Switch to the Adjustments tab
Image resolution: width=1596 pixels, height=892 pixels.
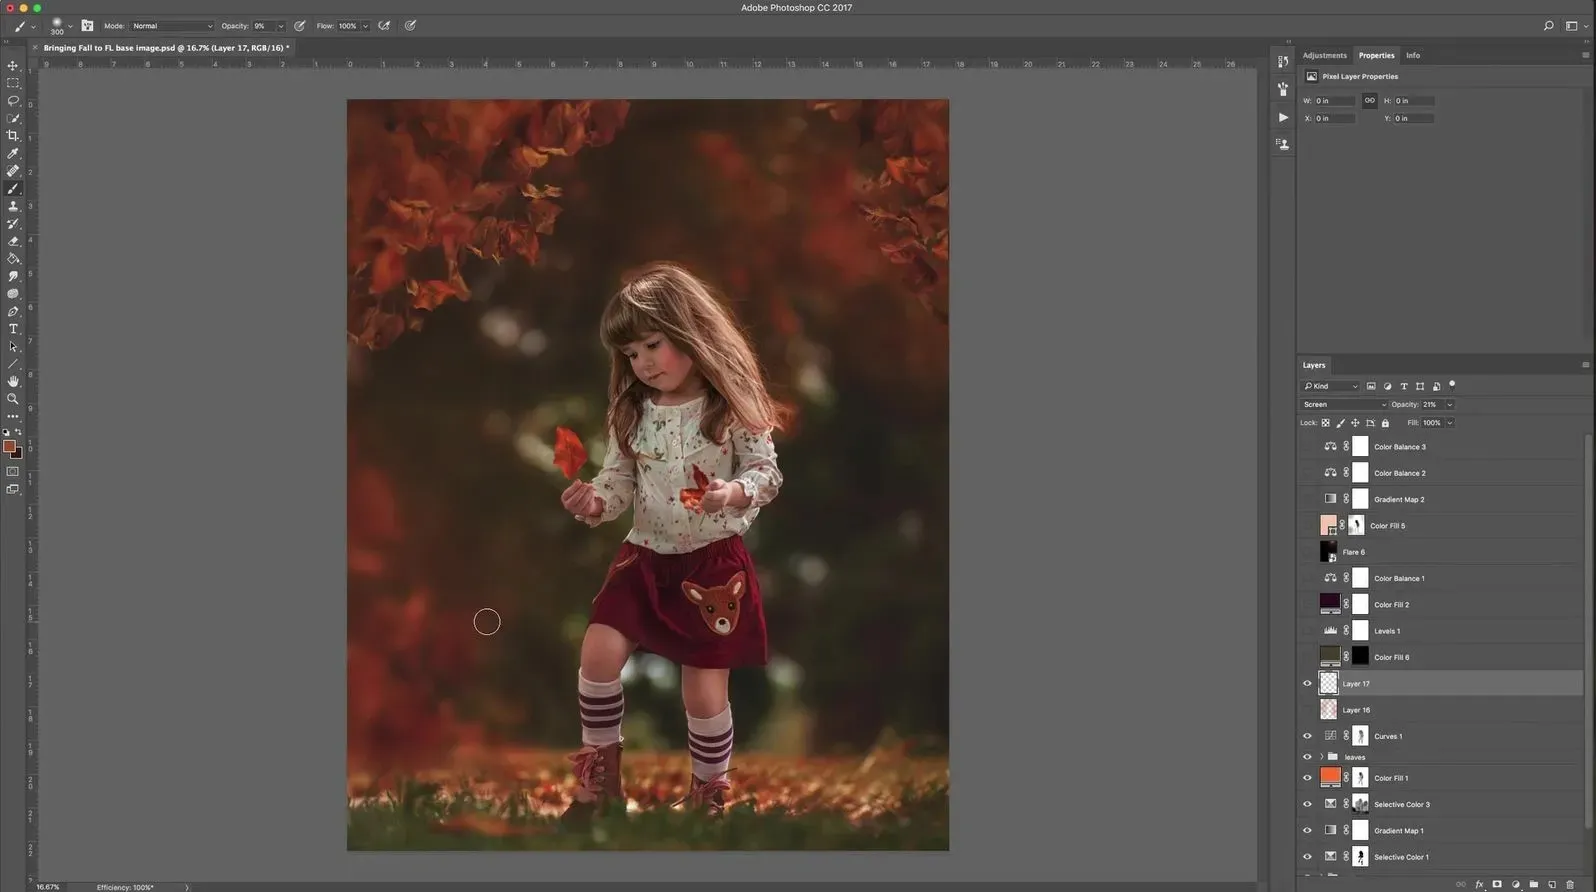(1324, 56)
